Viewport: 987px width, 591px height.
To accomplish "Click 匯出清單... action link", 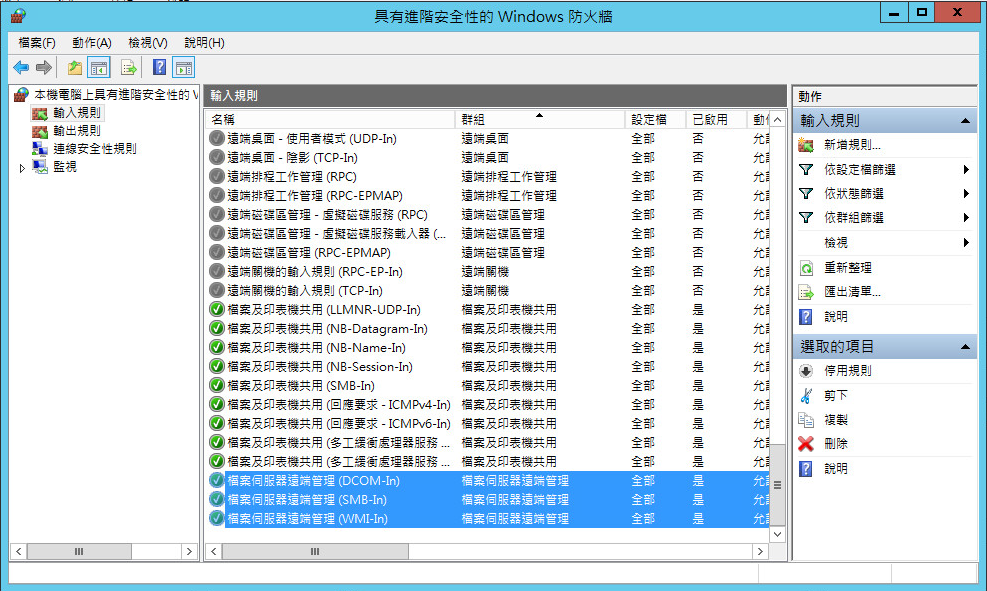I will tap(852, 292).
